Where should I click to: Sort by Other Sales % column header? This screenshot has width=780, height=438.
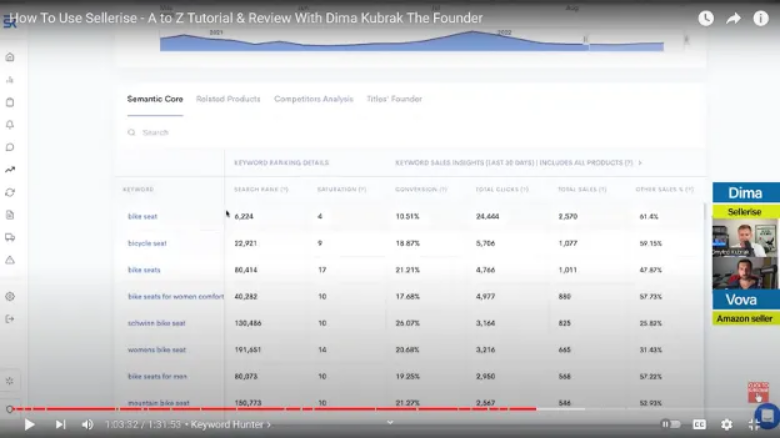[665, 190]
